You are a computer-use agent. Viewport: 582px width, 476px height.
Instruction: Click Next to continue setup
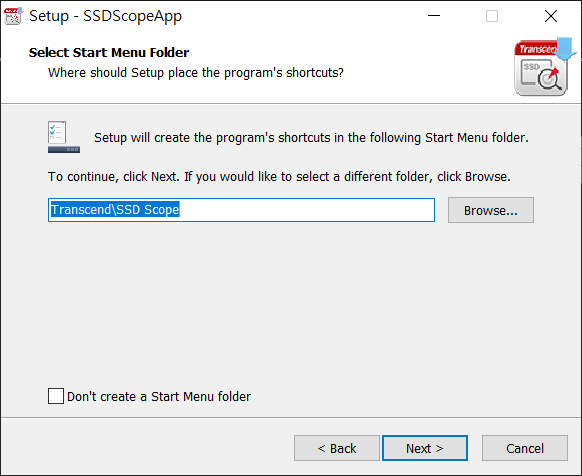pyautogui.click(x=425, y=448)
